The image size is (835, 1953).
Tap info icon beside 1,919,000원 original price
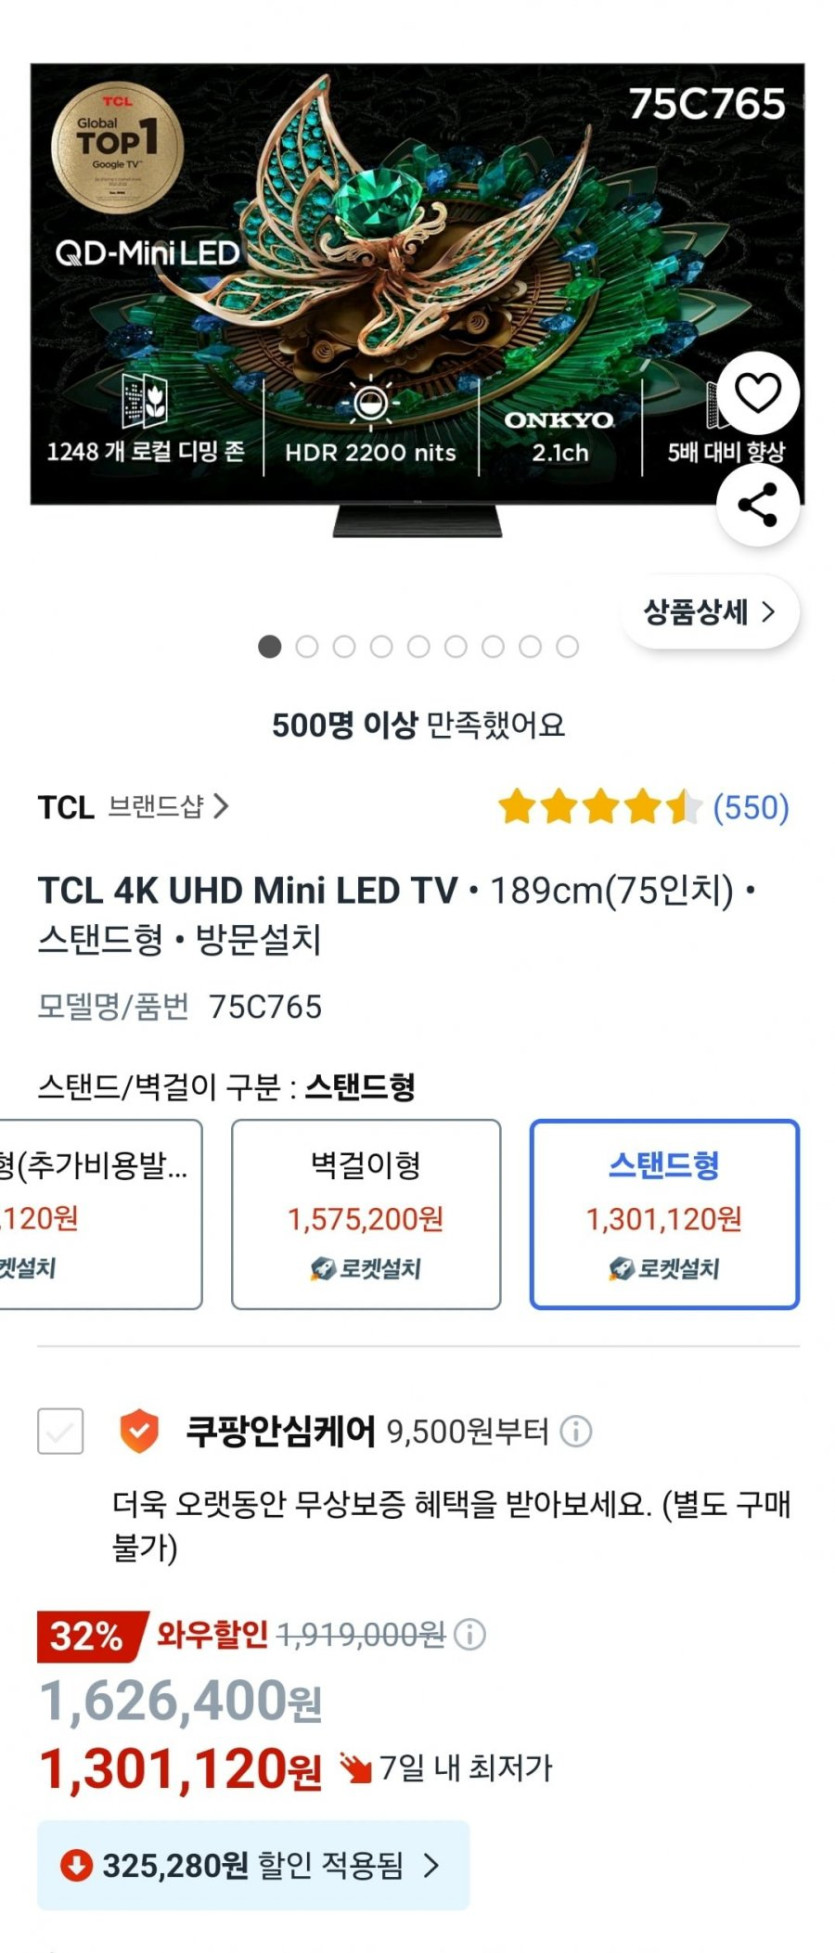click(470, 1635)
